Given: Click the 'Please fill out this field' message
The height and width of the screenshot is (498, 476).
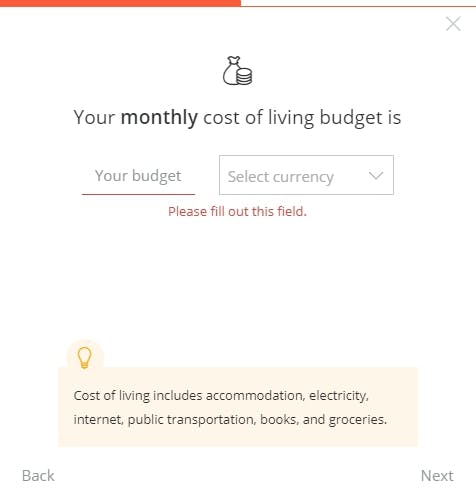Looking at the screenshot, I should 237,212.
